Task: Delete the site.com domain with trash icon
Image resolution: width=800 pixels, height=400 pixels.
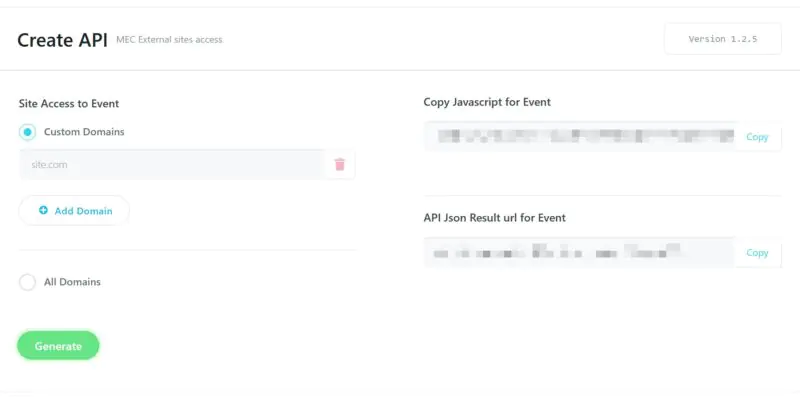Action: point(339,165)
